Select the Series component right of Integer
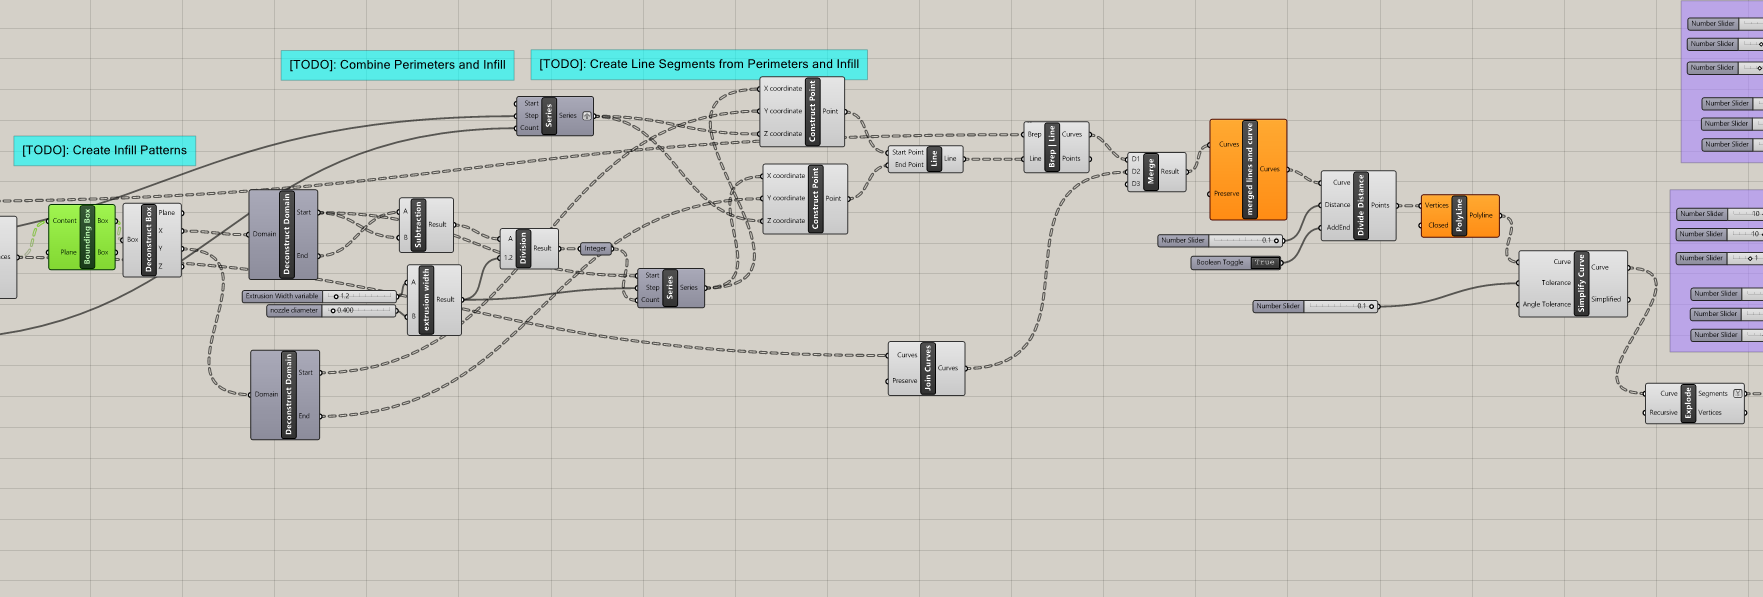Viewport: 1763px width, 597px height. [670, 288]
